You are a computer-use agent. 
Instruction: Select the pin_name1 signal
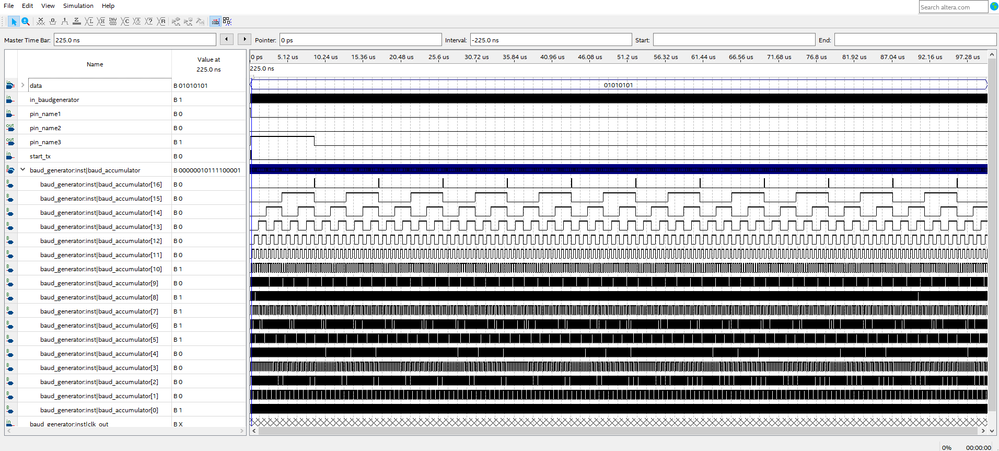(x=45, y=114)
